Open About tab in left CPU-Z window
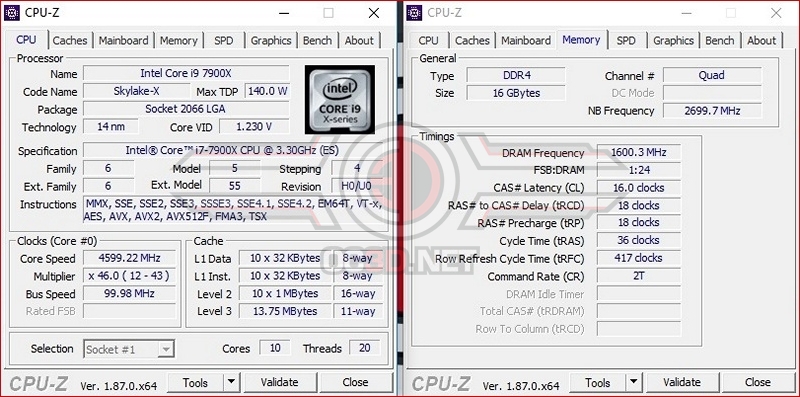The image size is (800, 397). tap(359, 40)
